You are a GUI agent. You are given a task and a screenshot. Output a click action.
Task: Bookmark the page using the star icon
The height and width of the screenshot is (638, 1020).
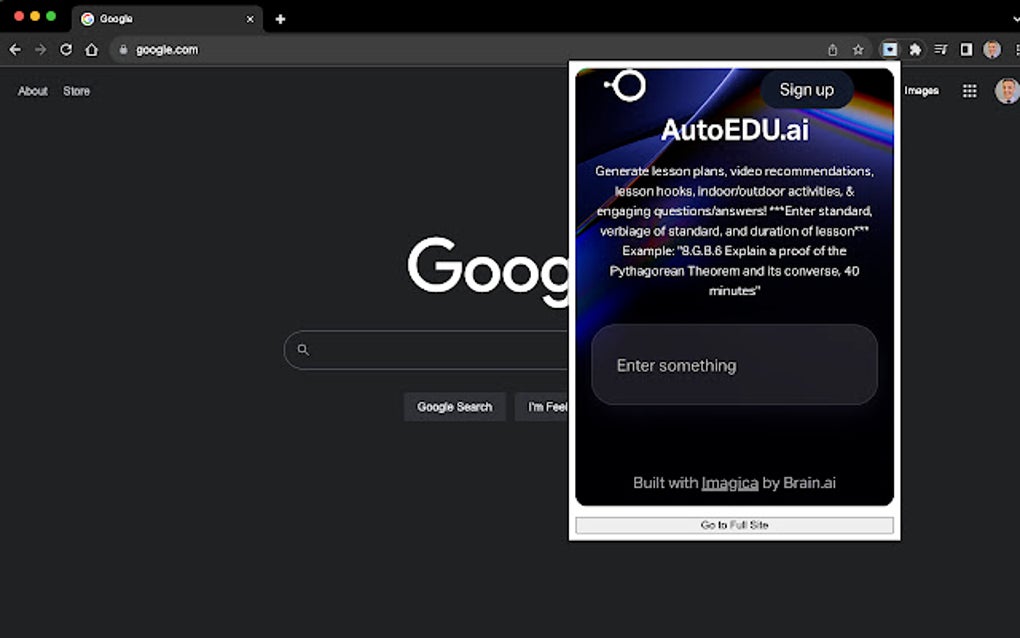point(858,49)
